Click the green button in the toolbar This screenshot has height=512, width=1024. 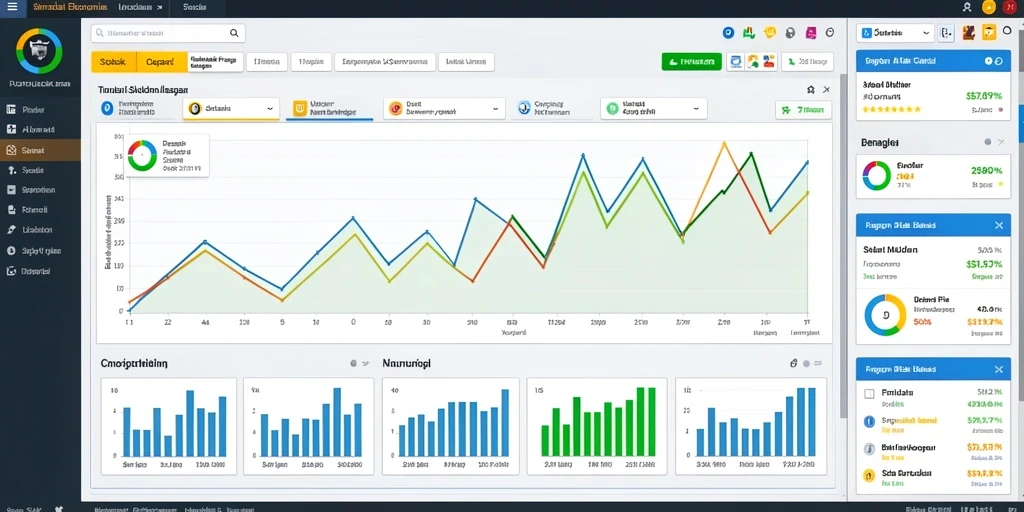692,61
